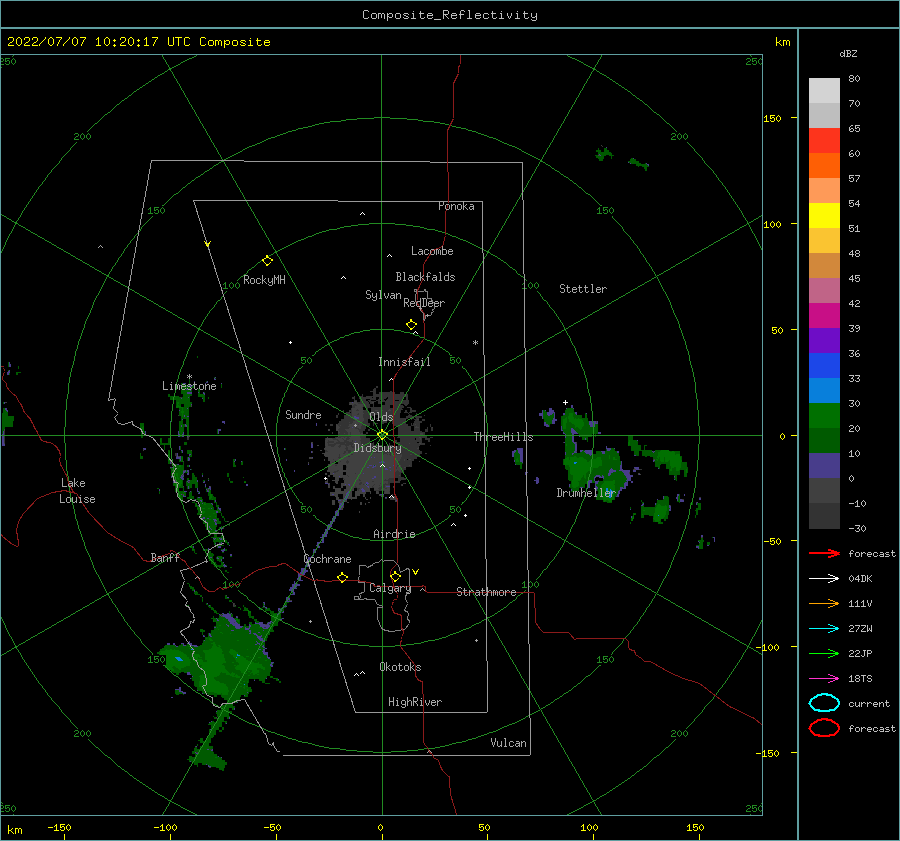The image size is (900, 841).
Task: Click the Sundre city label
Action: pyautogui.click(x=303, y=414)
